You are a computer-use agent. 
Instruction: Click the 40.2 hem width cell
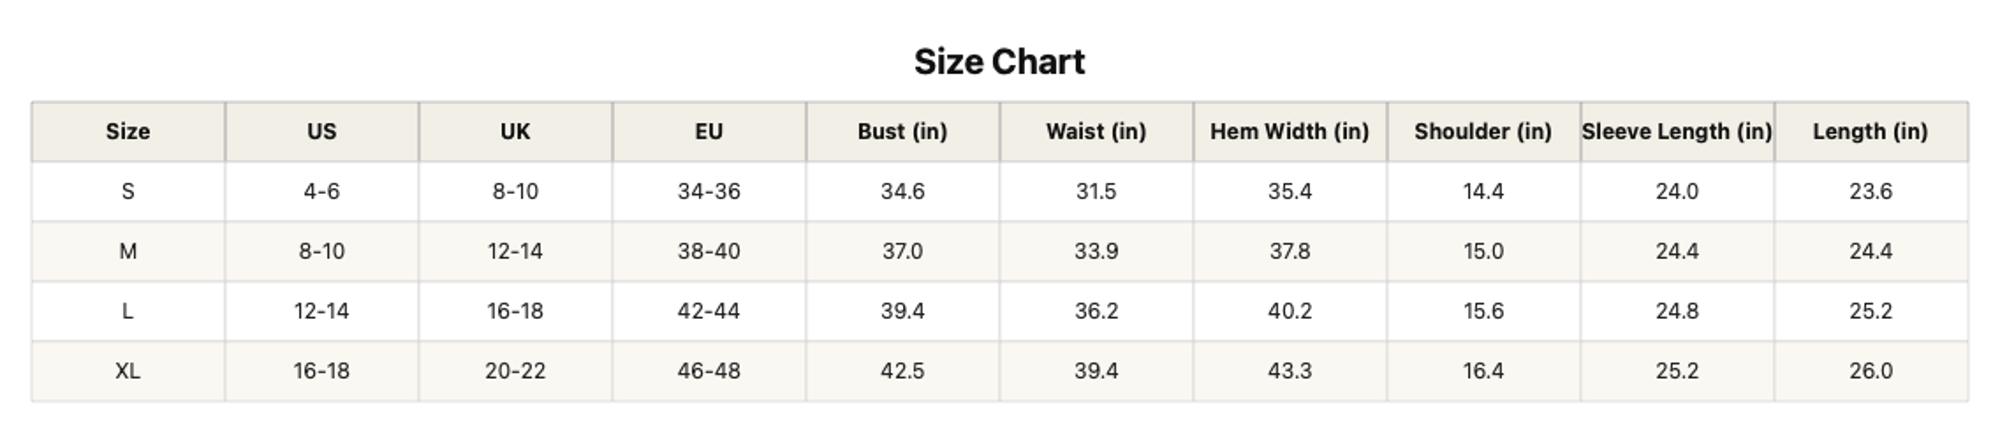(1290, 311)
